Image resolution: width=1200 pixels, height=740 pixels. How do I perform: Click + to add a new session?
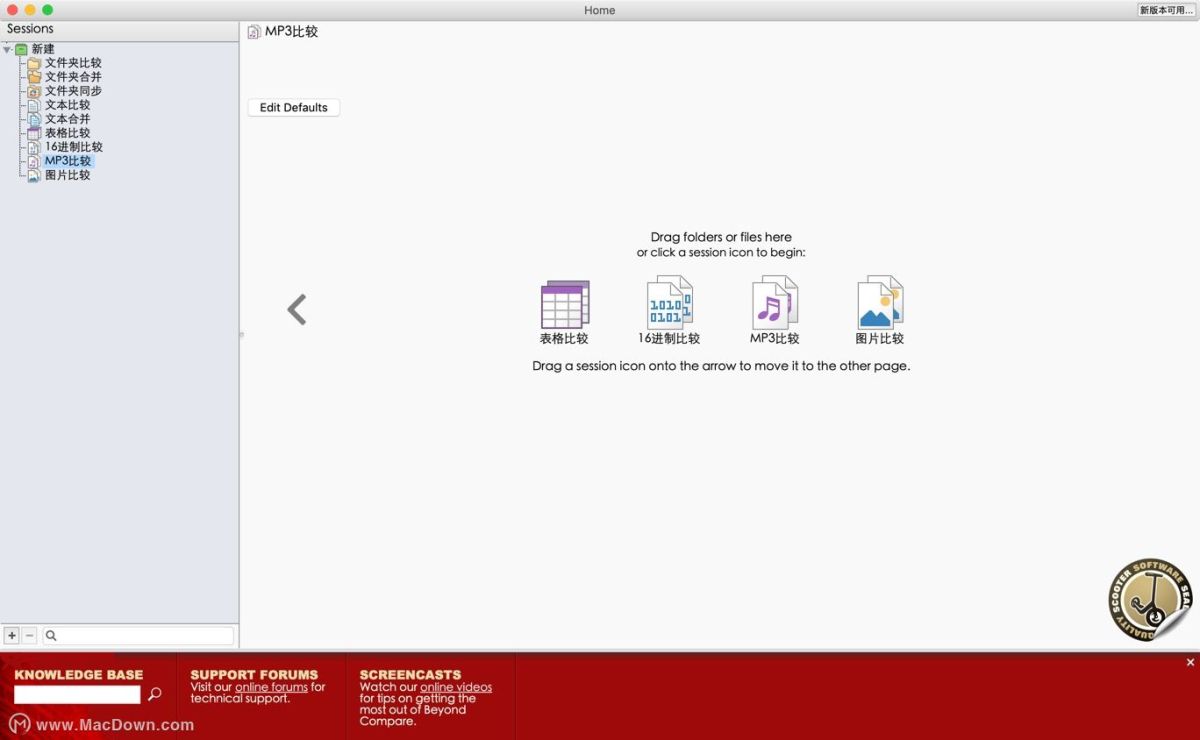click(11, 635)
